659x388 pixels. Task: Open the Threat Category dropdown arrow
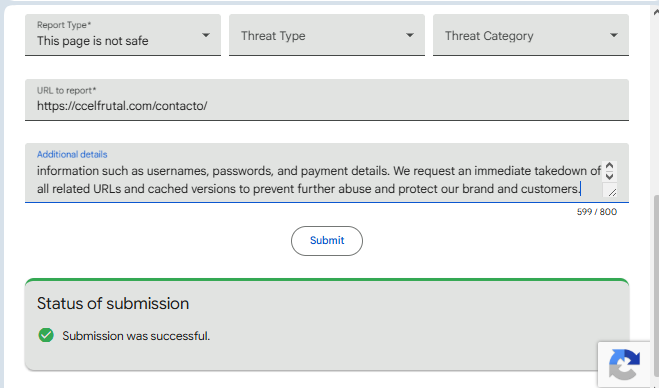point(614,35)
